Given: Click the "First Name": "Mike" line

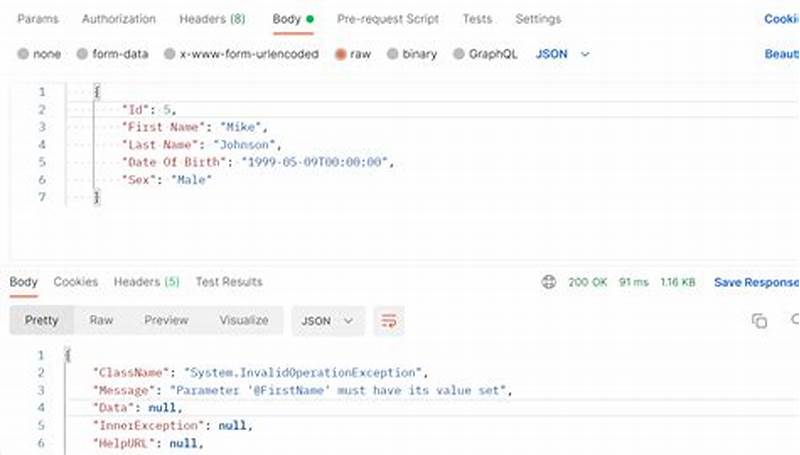Looking at the screenshot, I should pyautogui.click(x=194, y=127).
